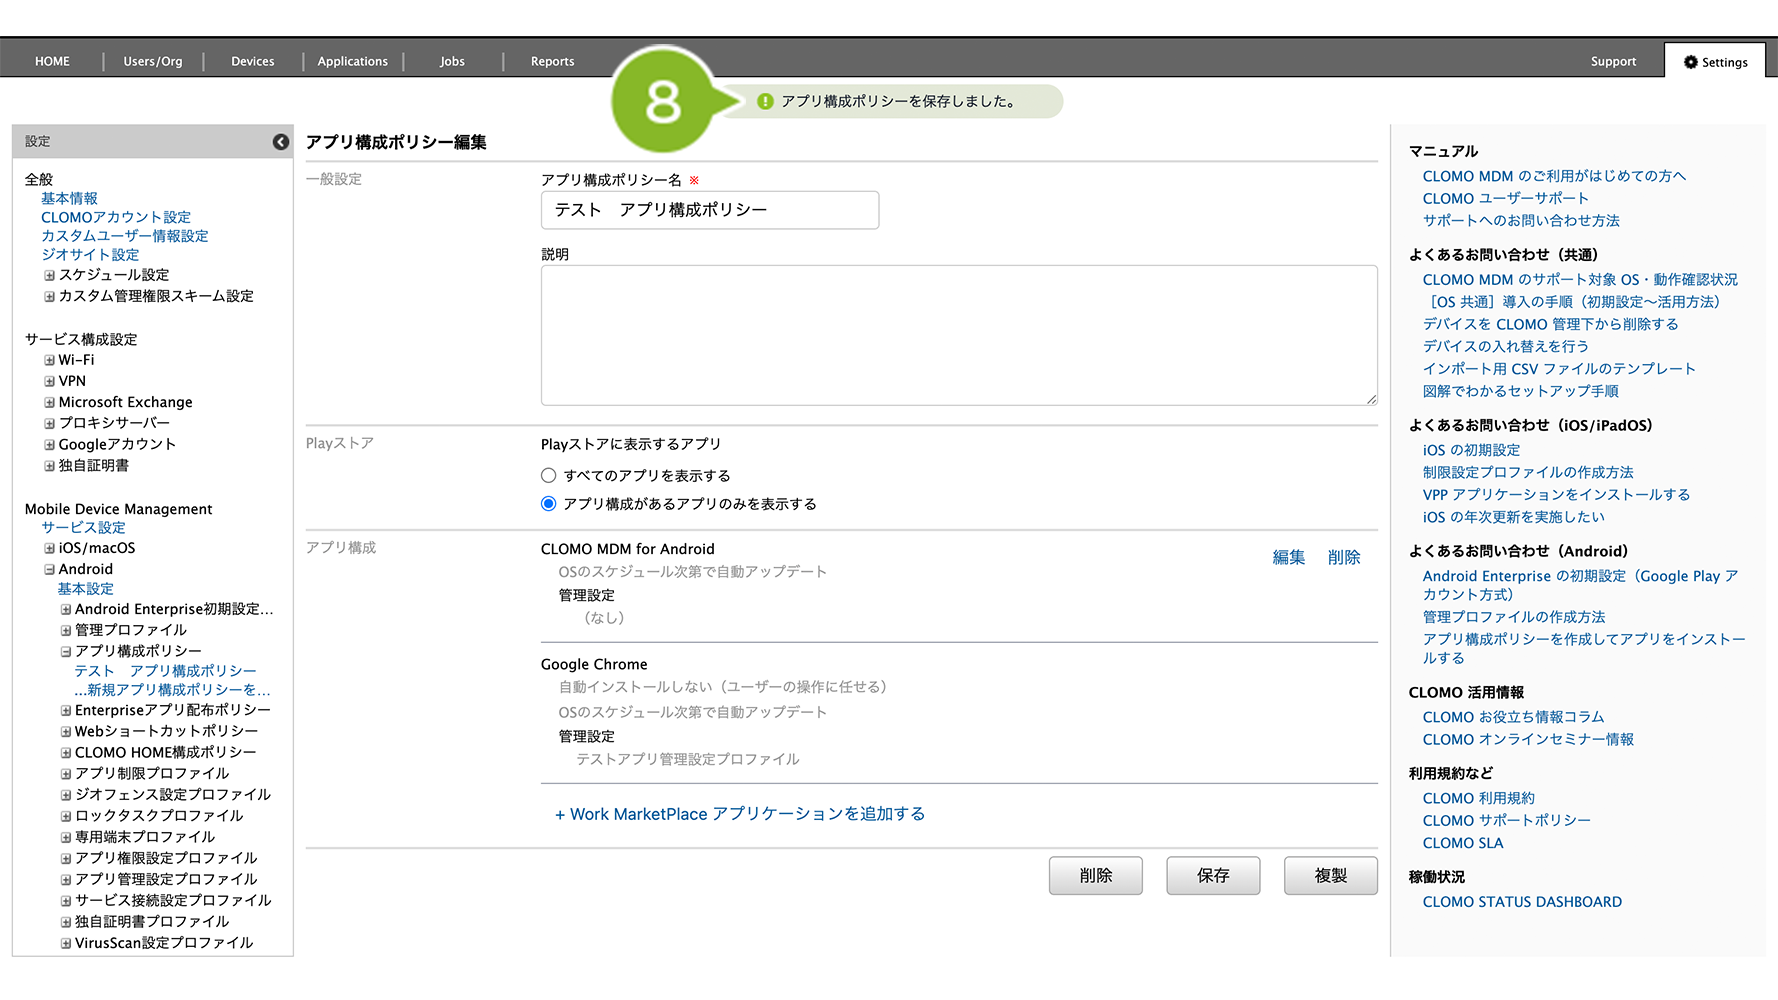The width and height of the screenshot is (1778, 1000).
Task: Click the アプリ構成ポリシー名 text field
Action: 709,210
